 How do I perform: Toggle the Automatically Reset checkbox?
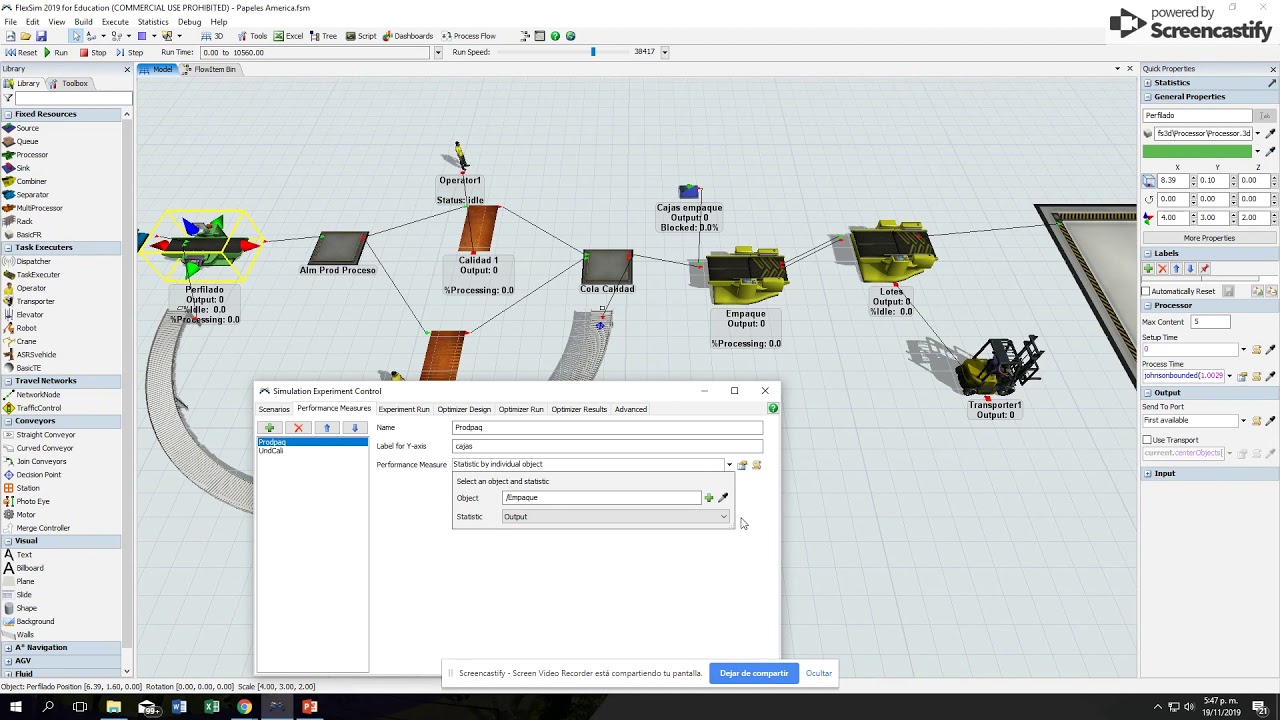(1147, 291)
